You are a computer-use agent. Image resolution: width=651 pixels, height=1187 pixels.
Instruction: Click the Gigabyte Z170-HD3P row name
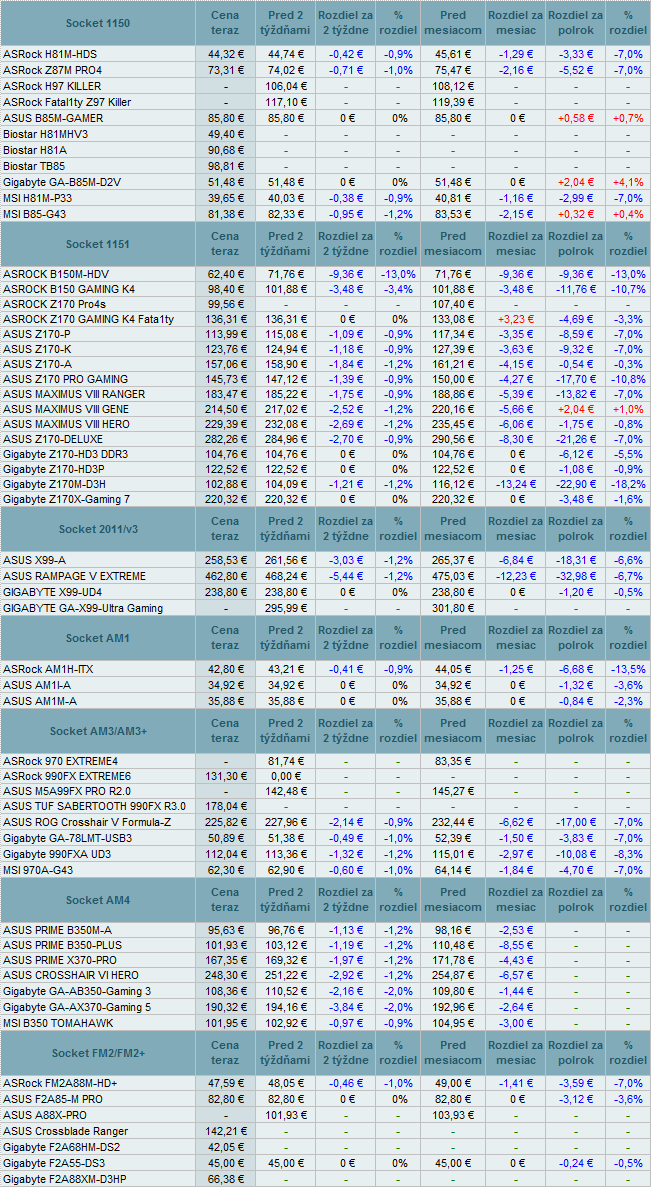point(53,469)
